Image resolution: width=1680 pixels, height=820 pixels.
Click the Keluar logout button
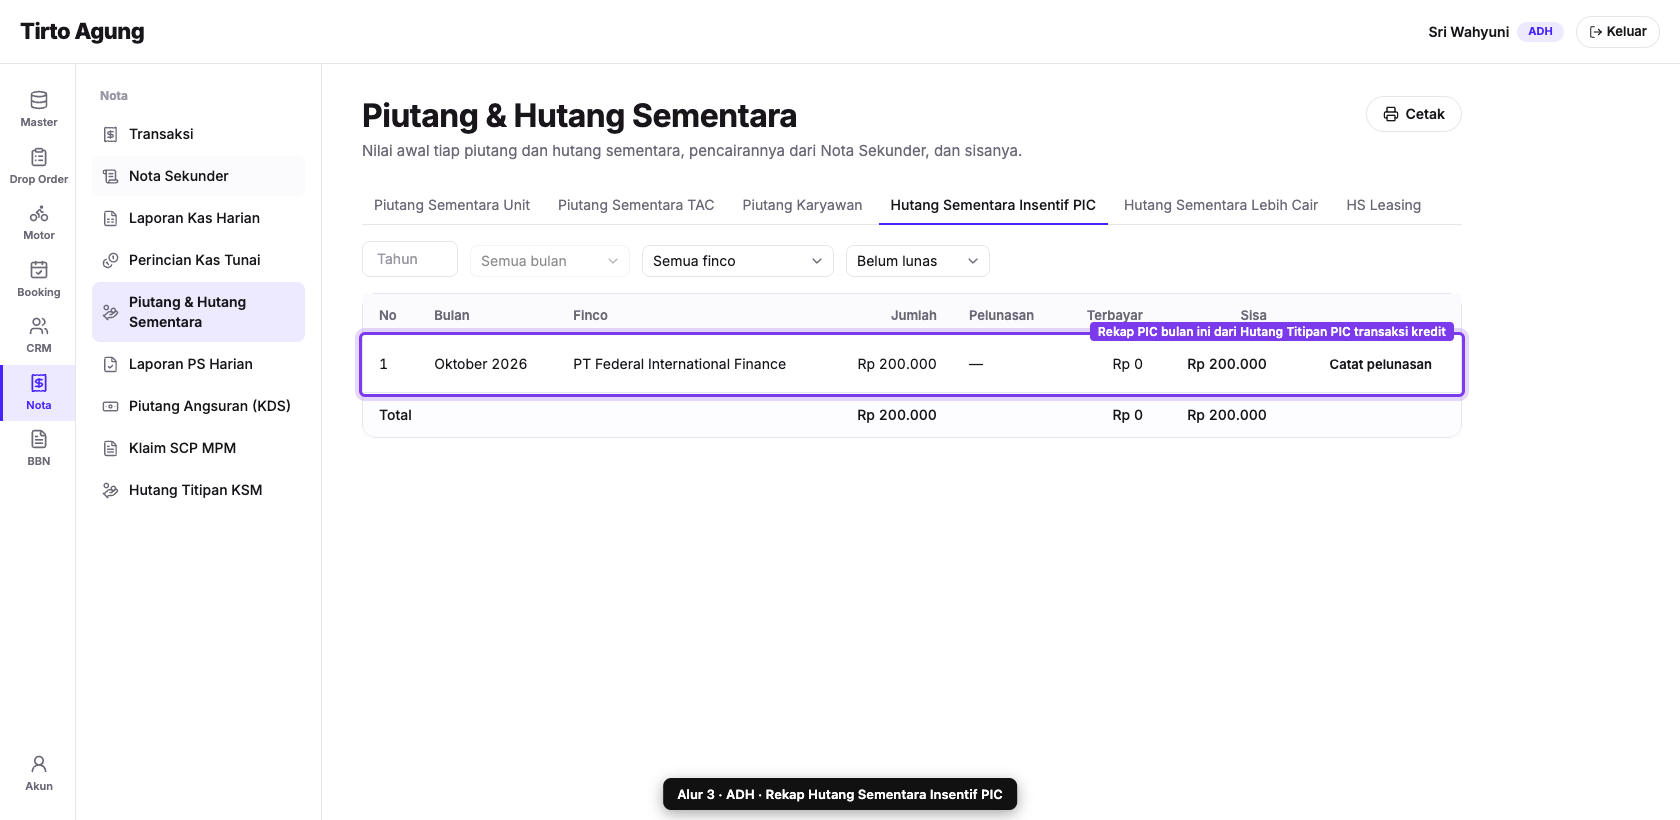click(x=1618, y=32)
